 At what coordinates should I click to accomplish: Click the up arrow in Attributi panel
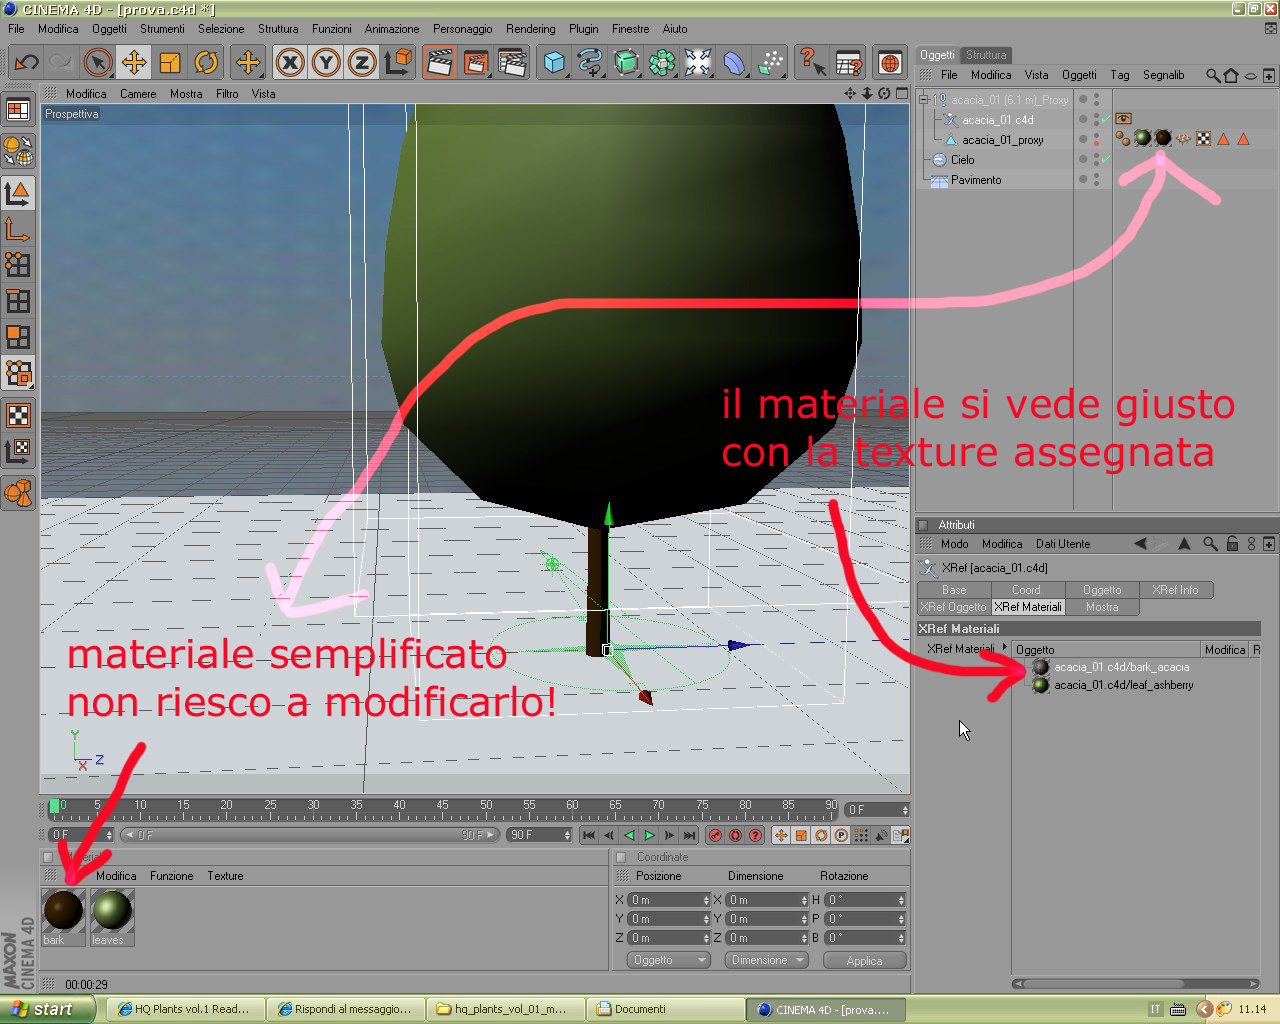tap(1184, 544)
